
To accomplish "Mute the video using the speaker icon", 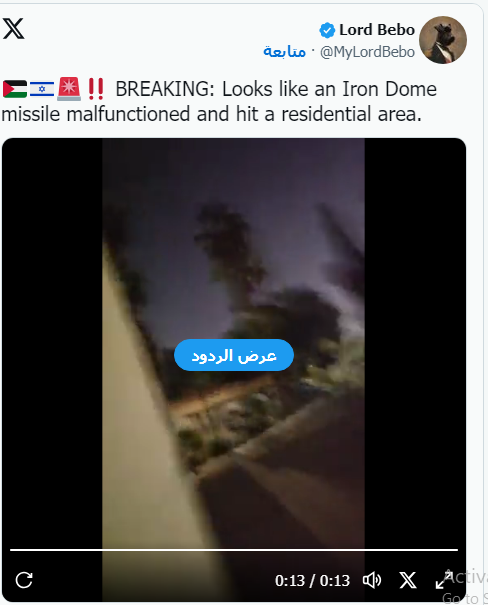I will 372,580.
